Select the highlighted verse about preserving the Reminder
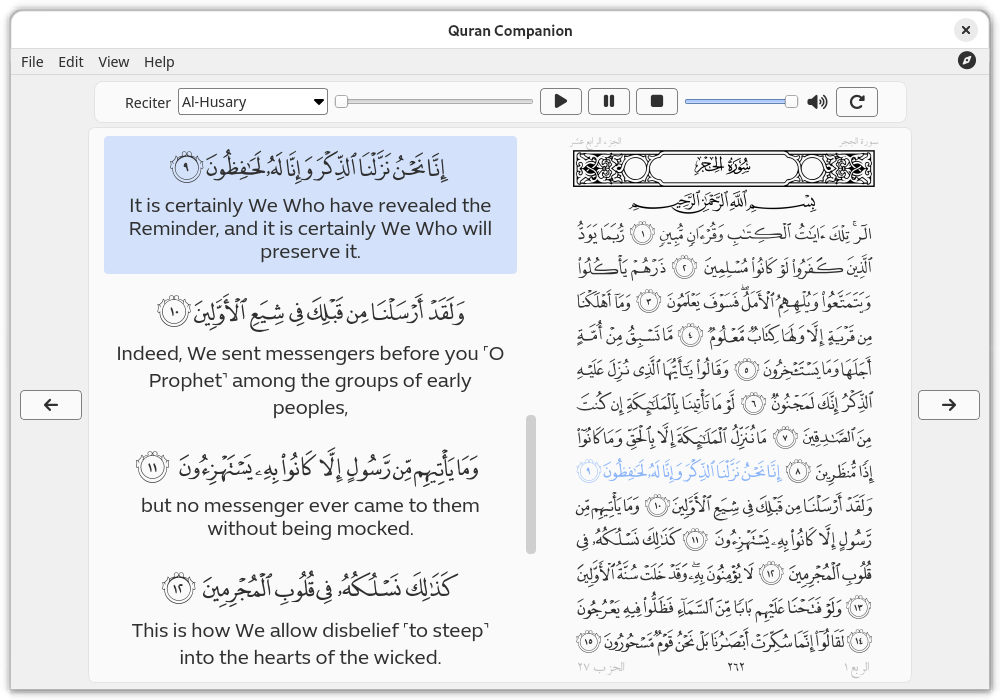The height and width of the screenshot is (700, 1000). pos(310,204)
